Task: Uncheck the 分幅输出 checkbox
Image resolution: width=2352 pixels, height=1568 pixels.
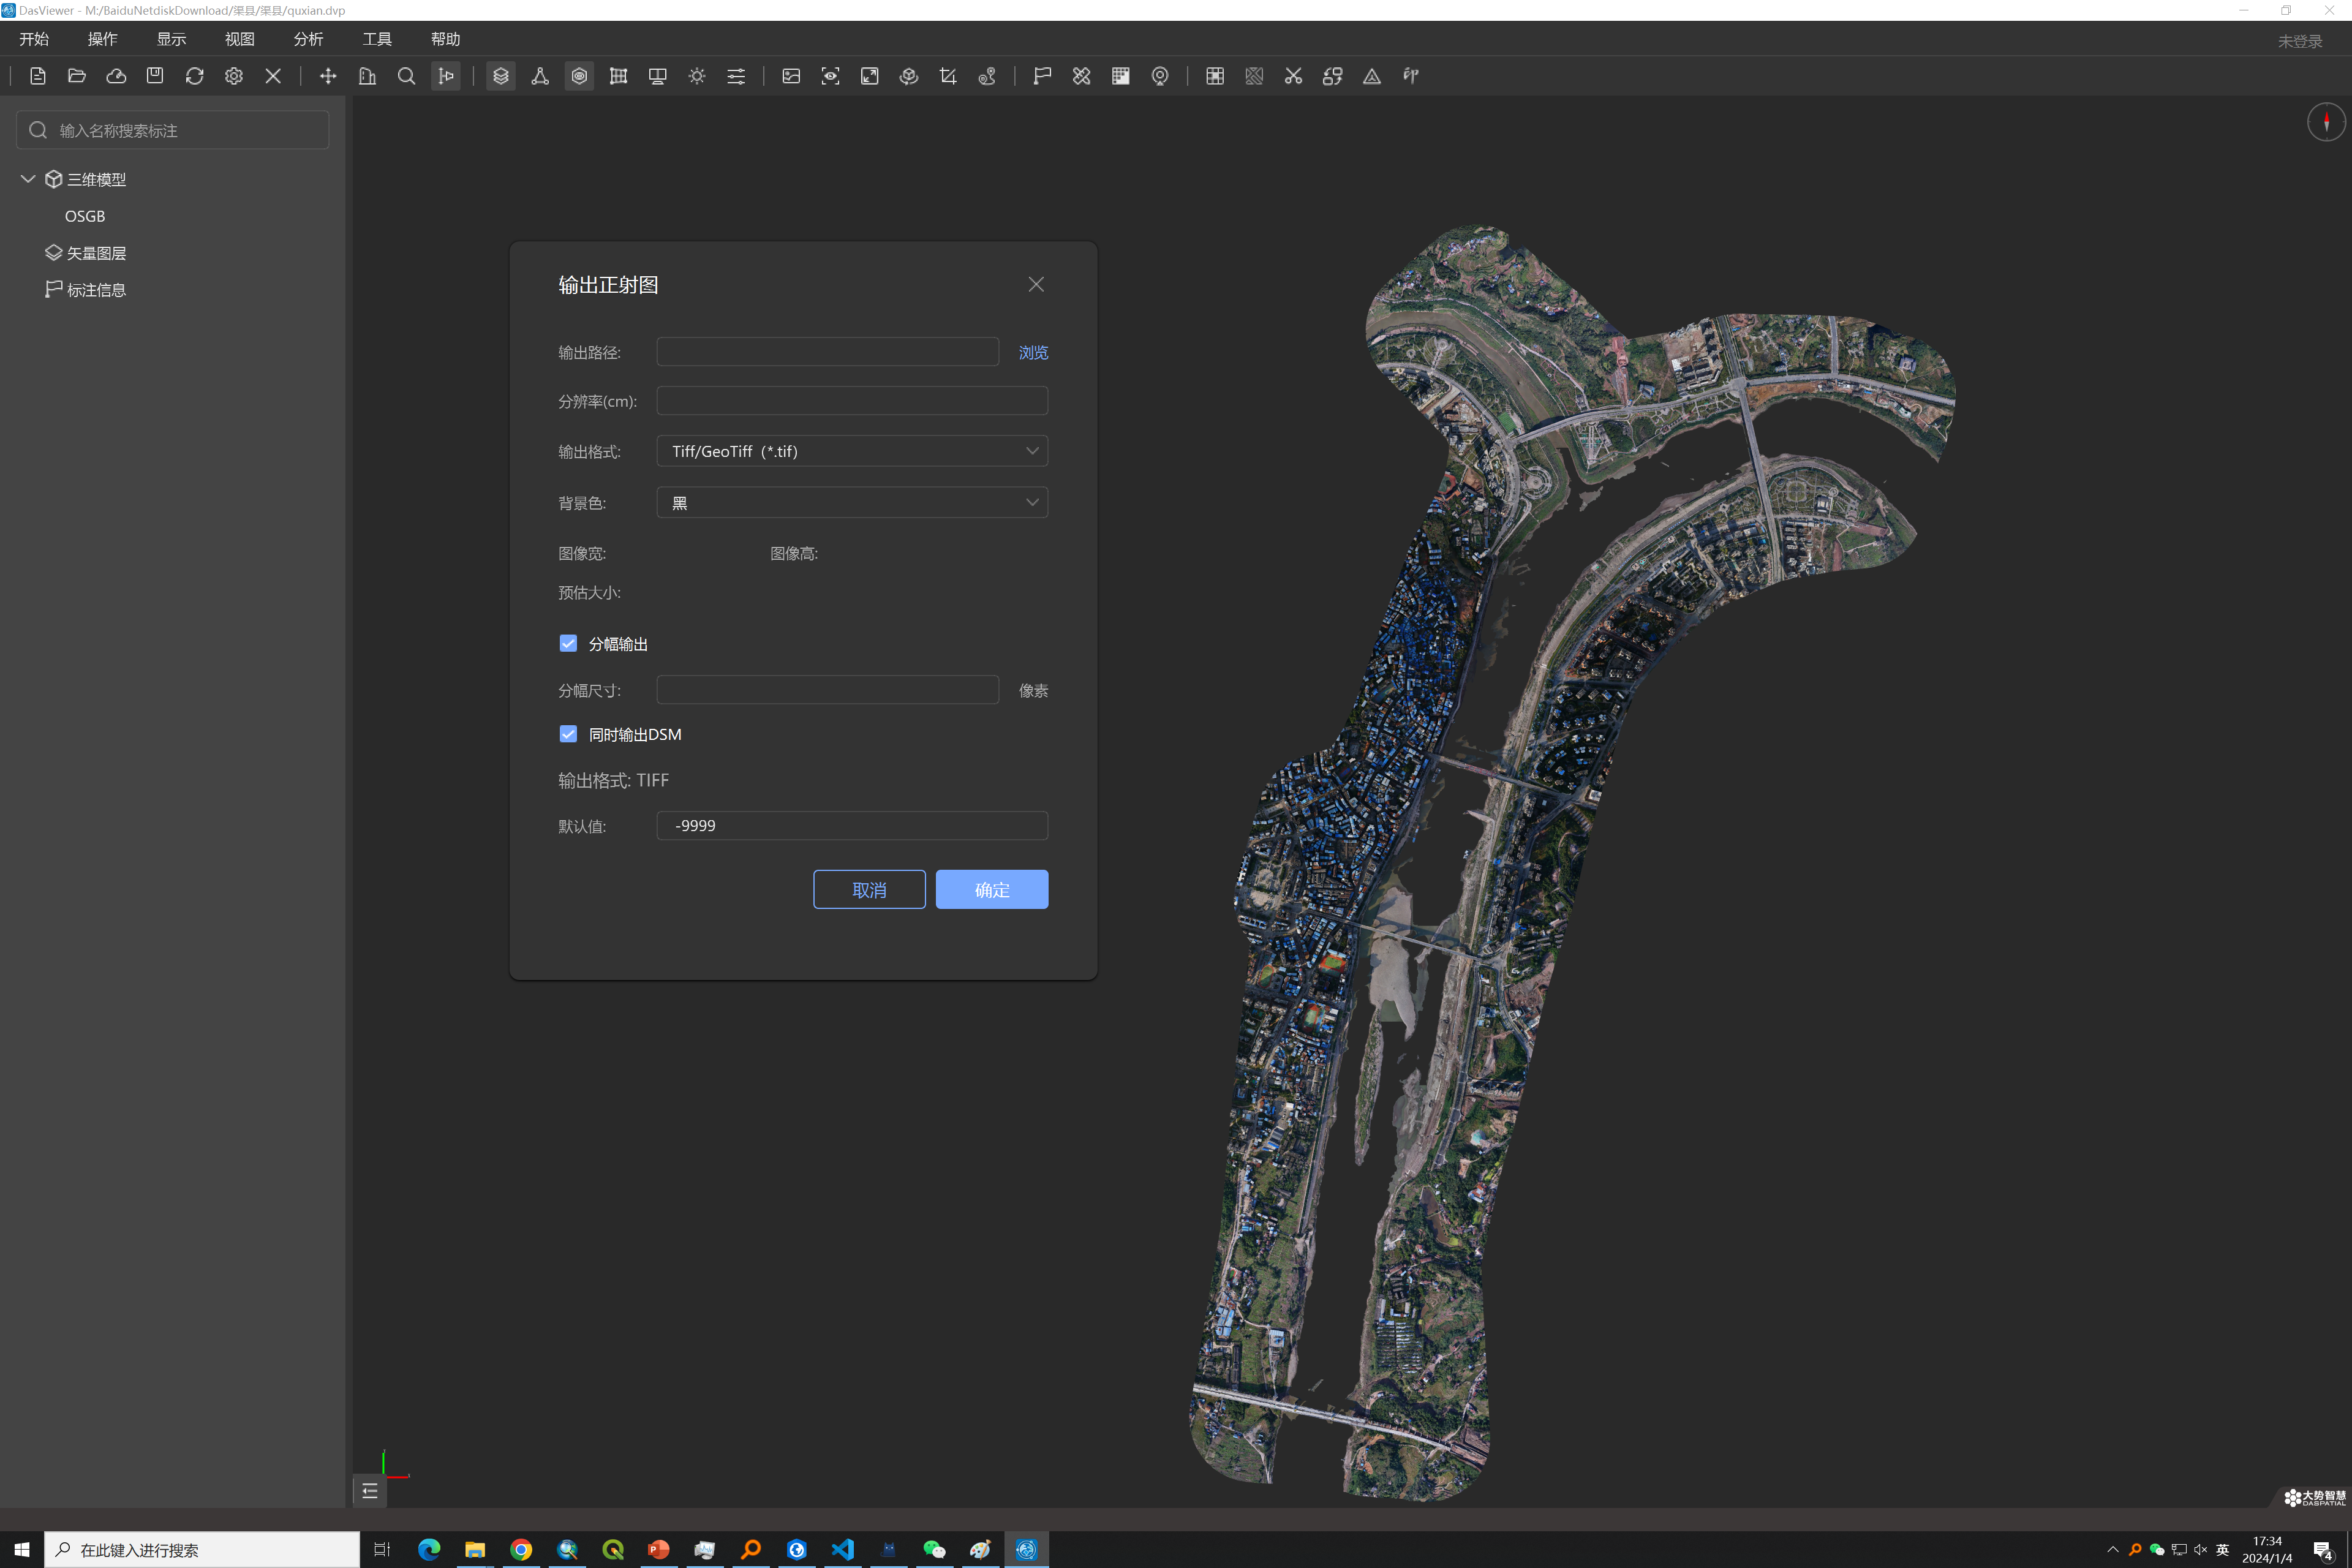Action: 568,643
